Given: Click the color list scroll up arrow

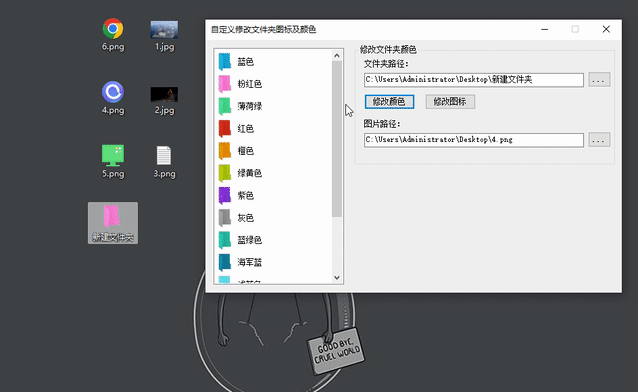Looking at the screenshot, I should 337,55.
